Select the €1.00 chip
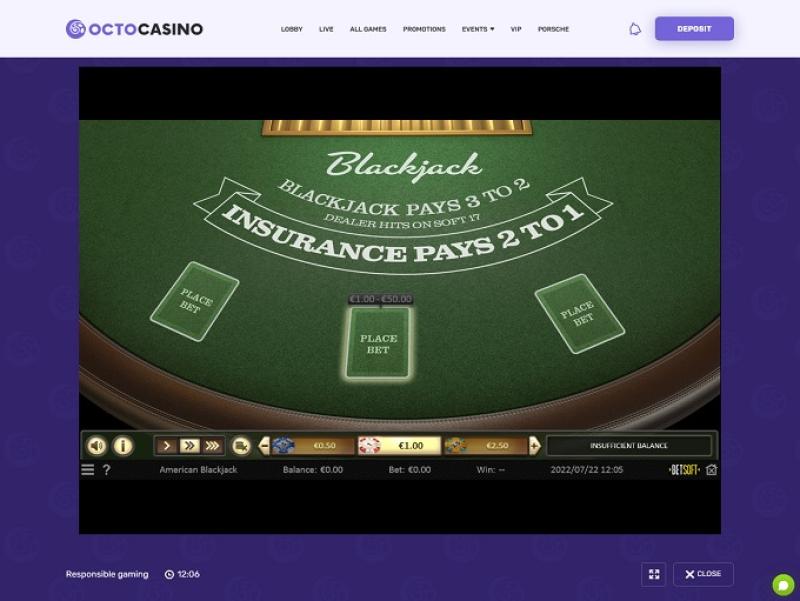 (x=399, y=445)
